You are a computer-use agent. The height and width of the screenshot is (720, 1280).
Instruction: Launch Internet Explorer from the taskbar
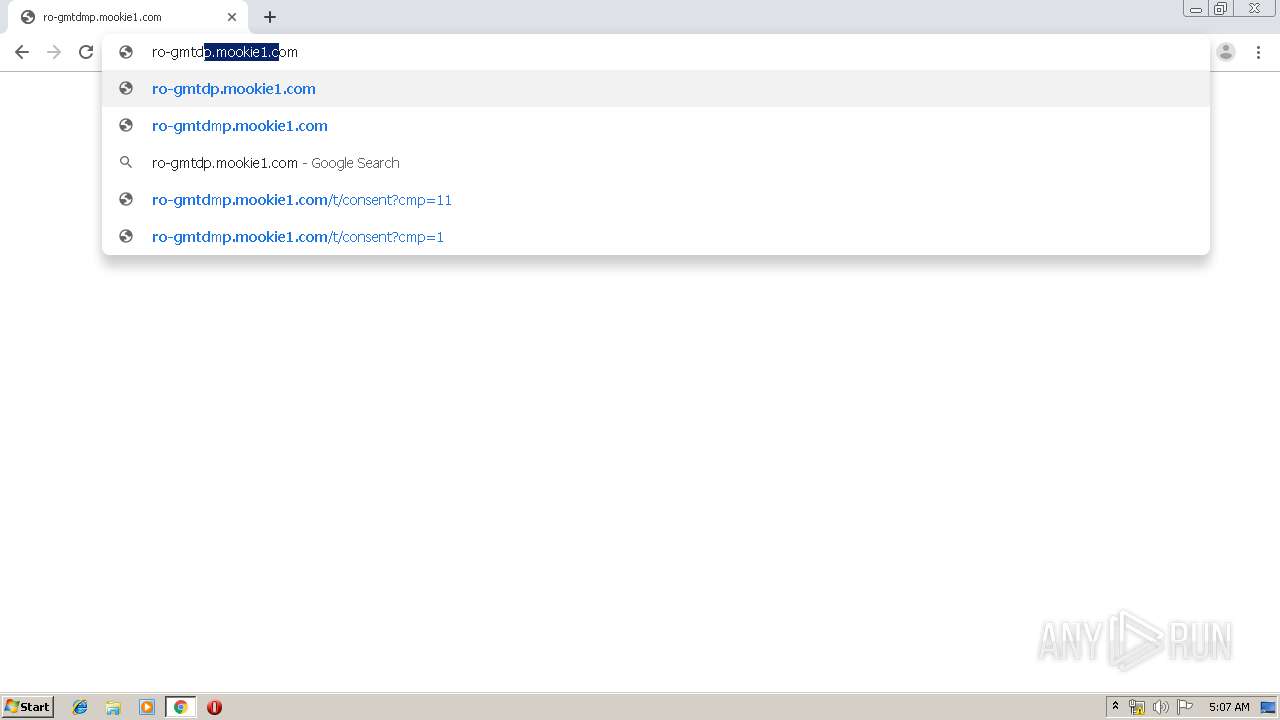click(80, 707)
